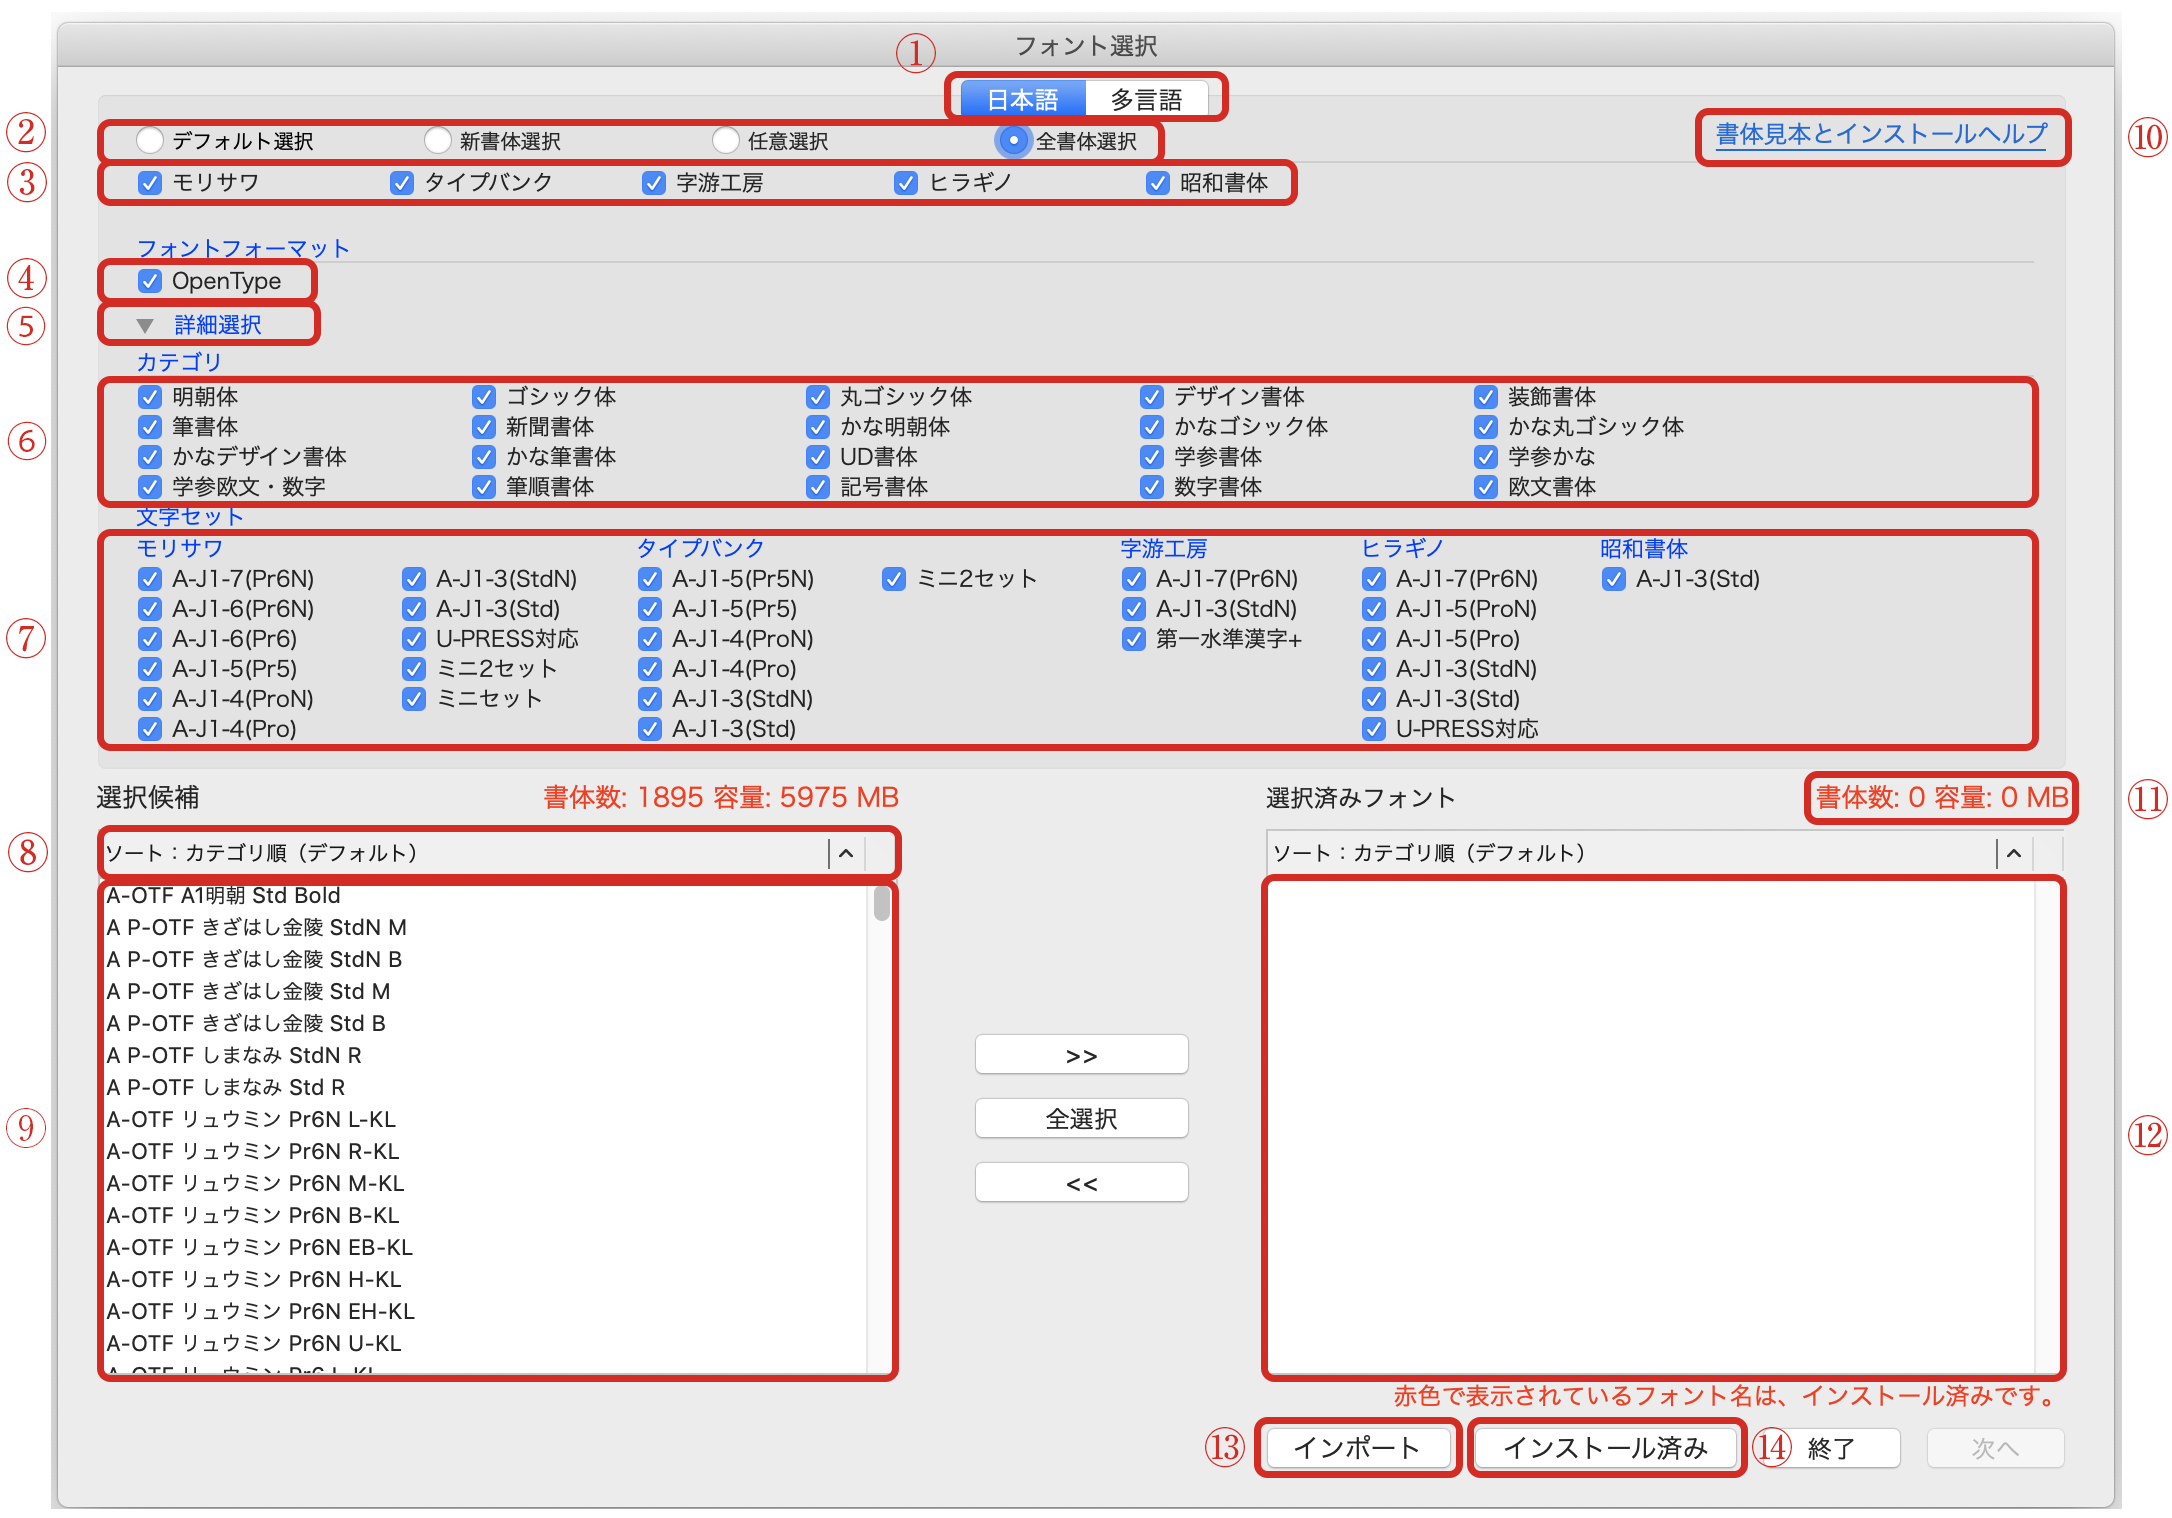
Task: Select the 新書体選択 radio button
Action: coord(438,141)
